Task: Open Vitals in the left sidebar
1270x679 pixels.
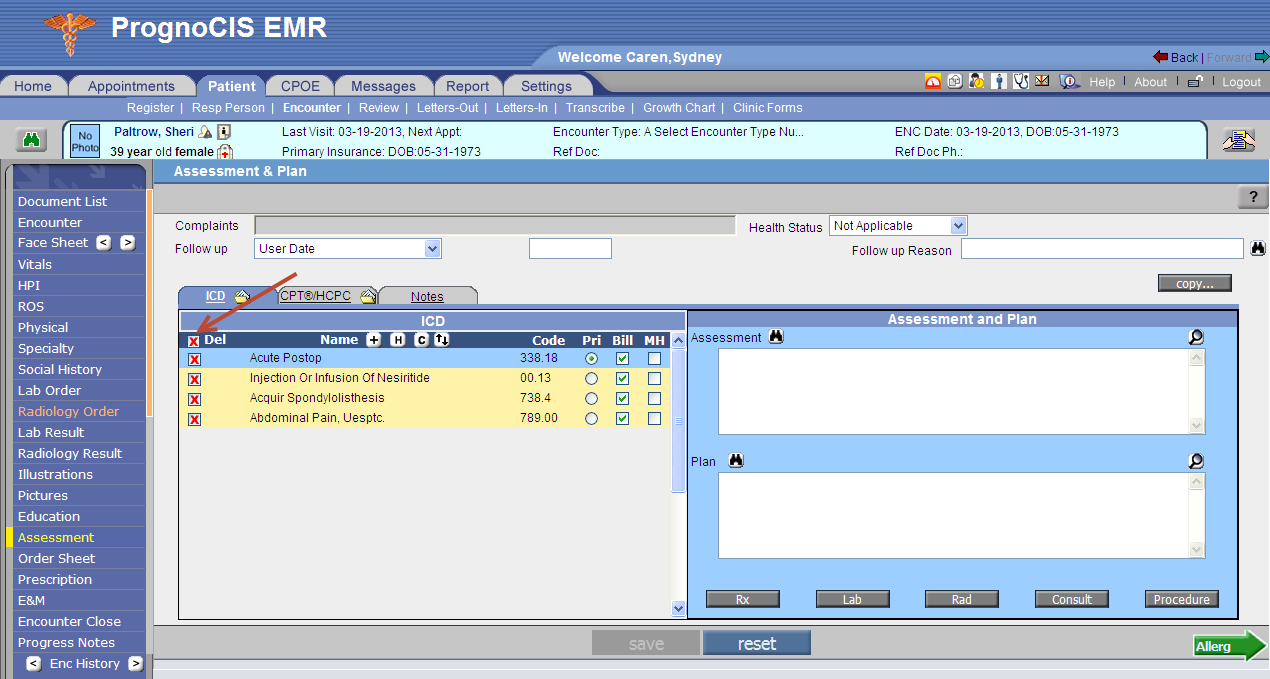Action: (35, 264)
